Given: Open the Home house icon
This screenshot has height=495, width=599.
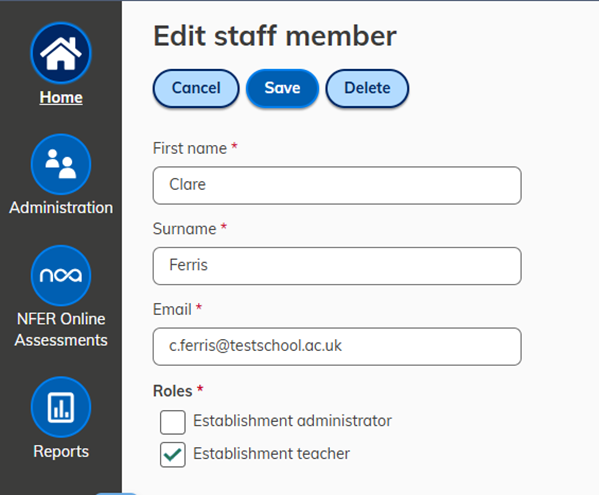Looking at the screenshot, I should pos(61,53).
